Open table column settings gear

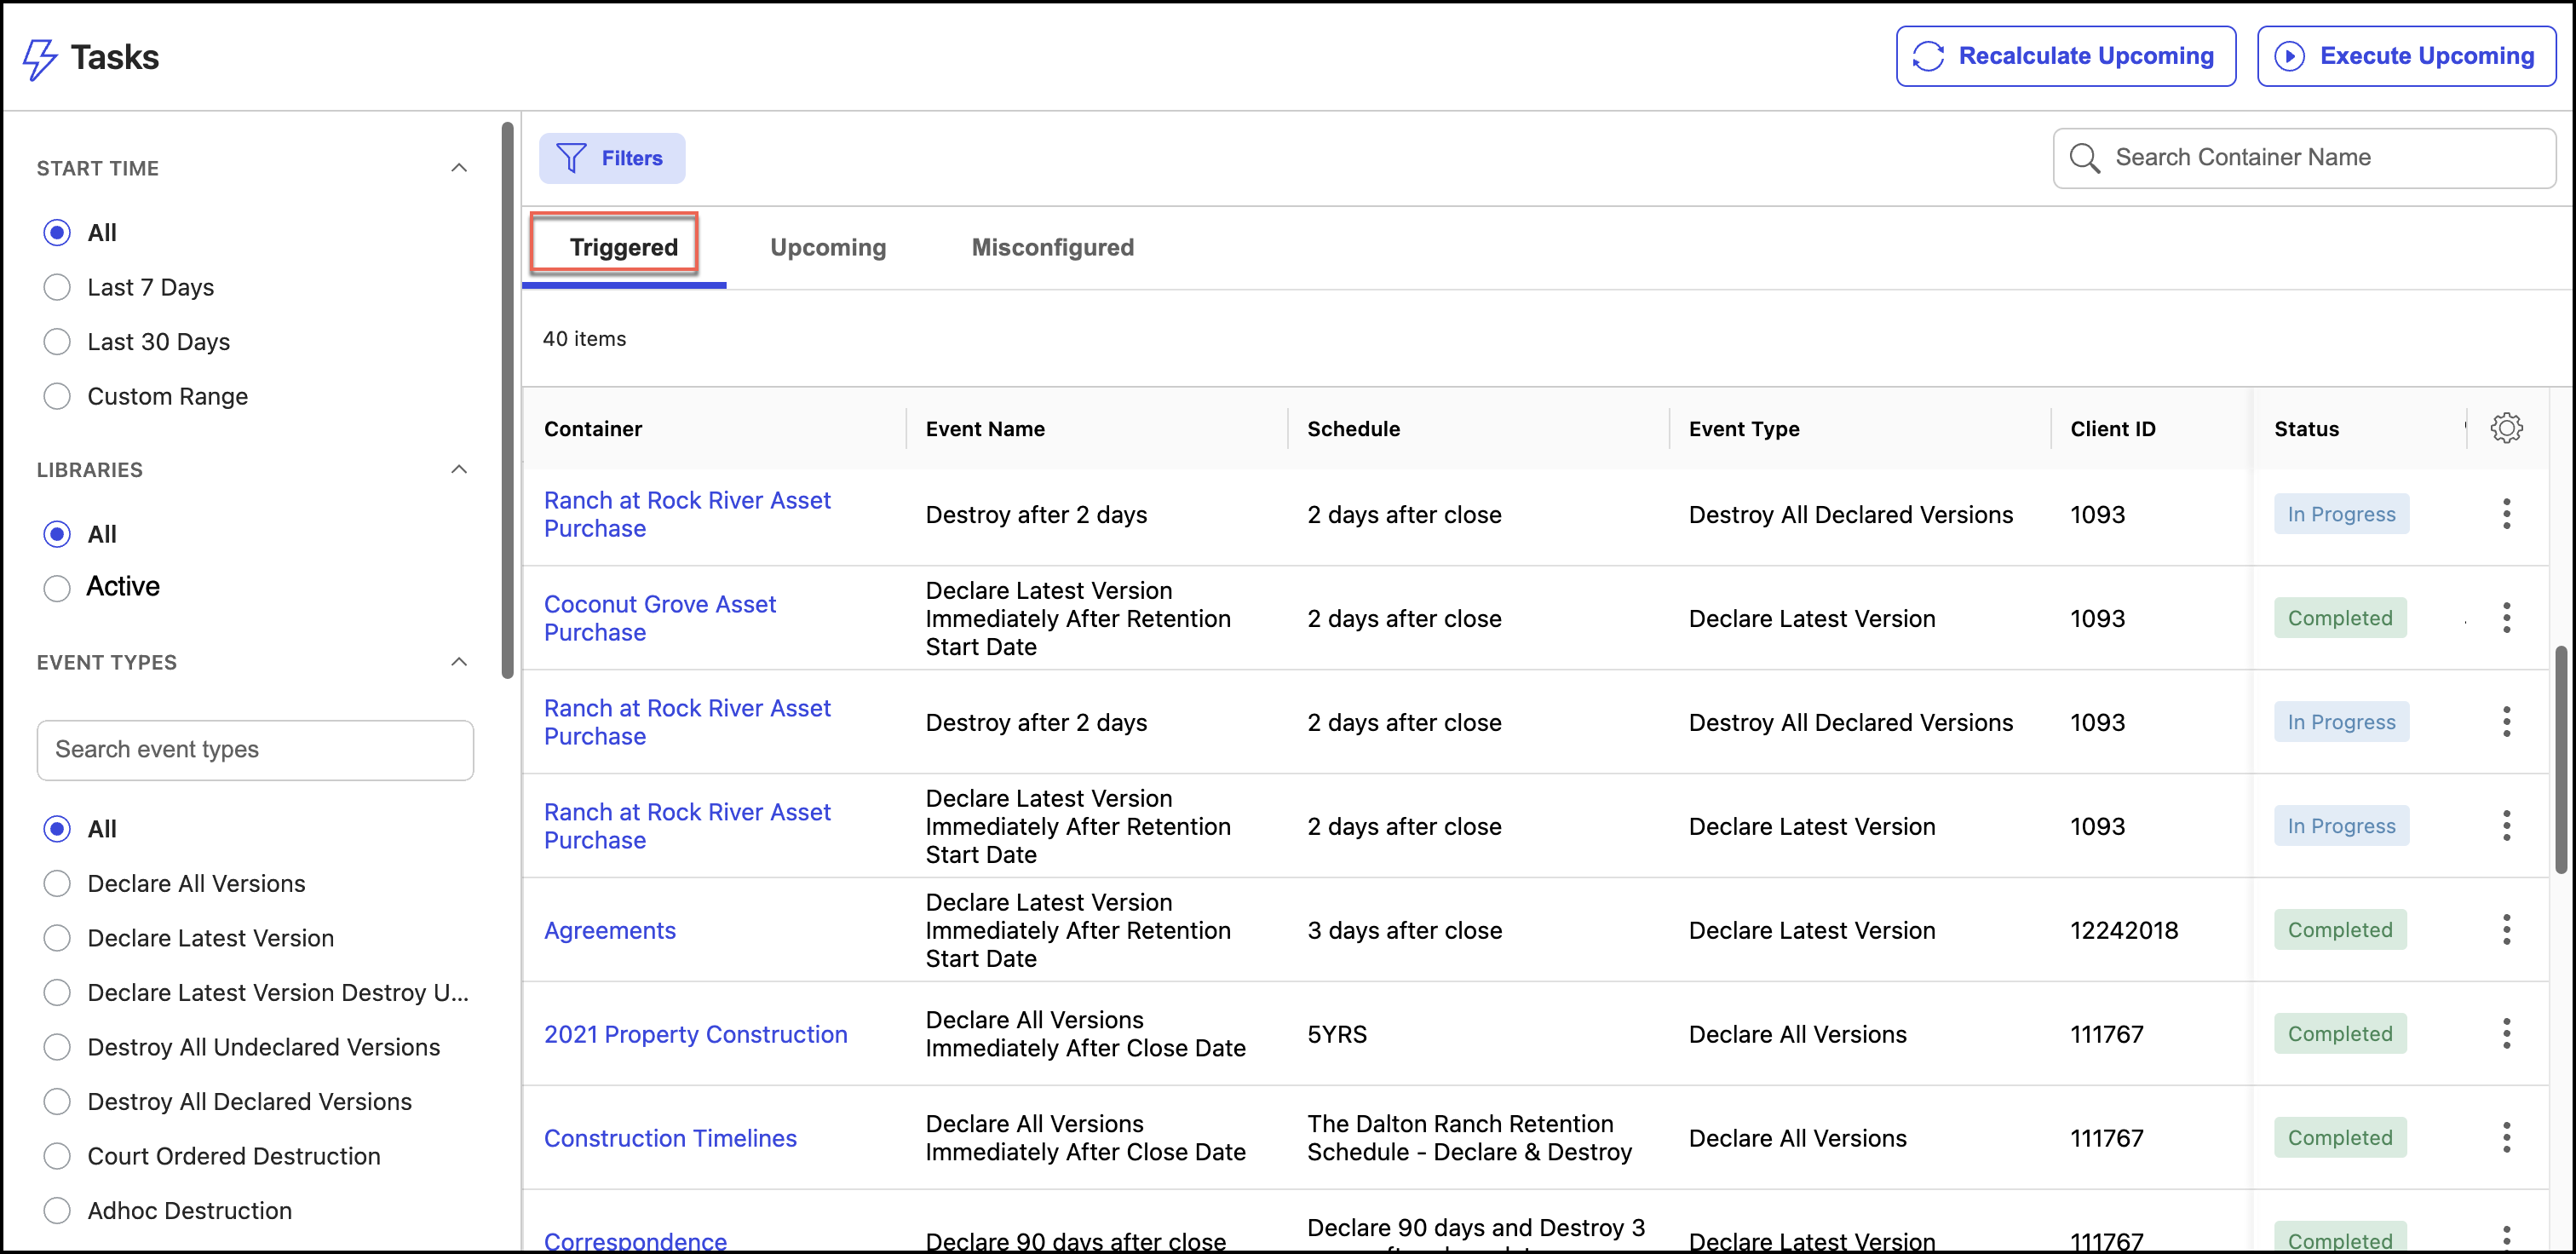pos(2505,428)
